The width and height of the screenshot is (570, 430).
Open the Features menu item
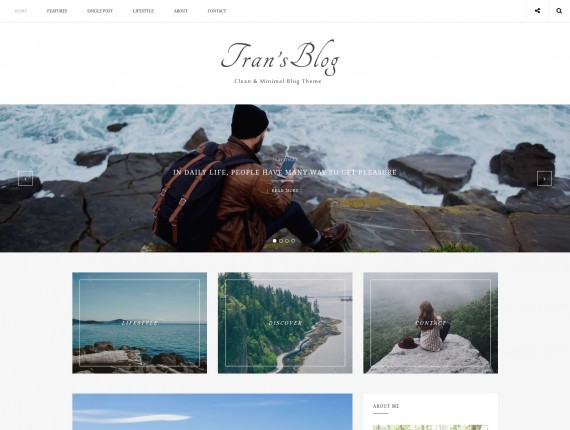click(x=57, y=11)
